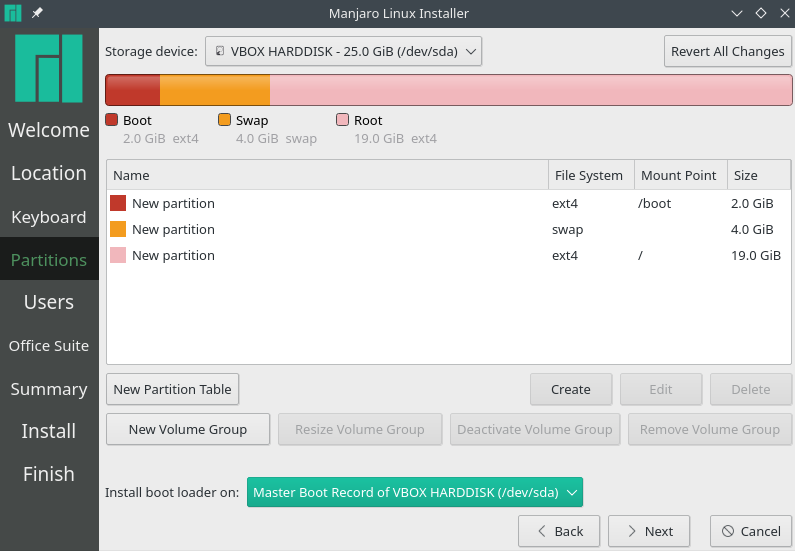Select the swap New partition row
The height and width of the screenshot is (551, 795).
point(448,230)
